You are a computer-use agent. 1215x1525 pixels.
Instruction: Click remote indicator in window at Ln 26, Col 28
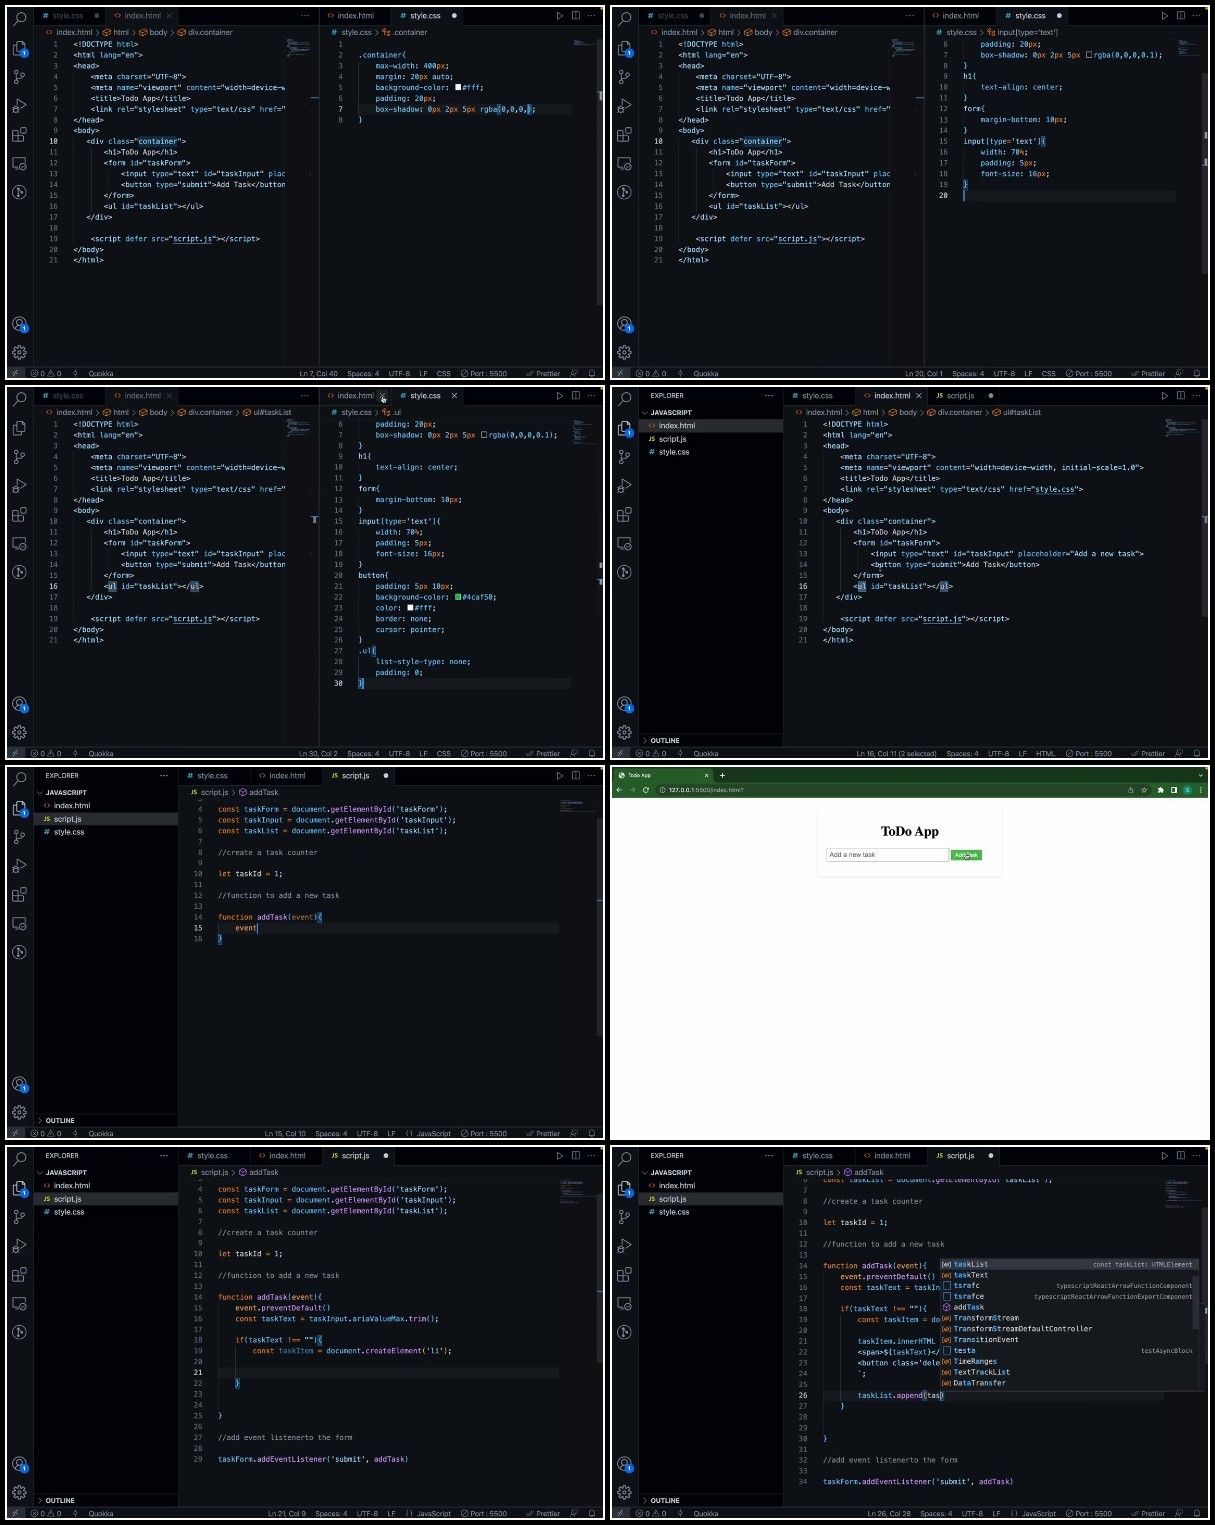click(x=619, y=1513)
